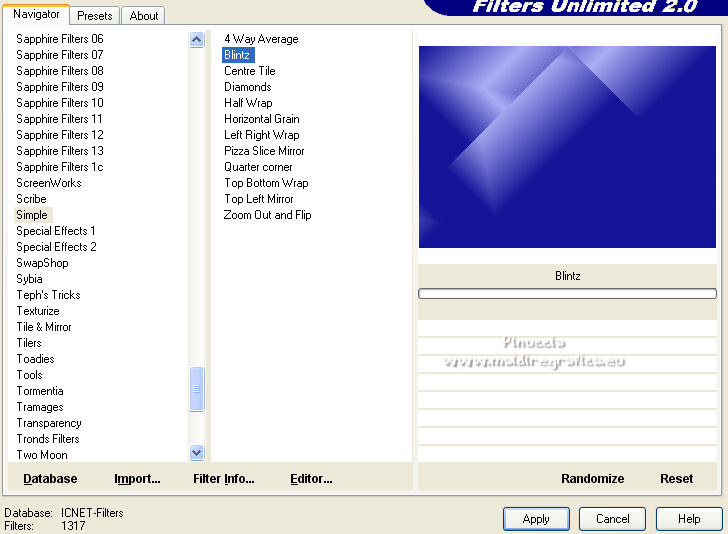The width and height of the screenshot is (728, 534).
Task: Select the Texturize category
Action: (38, 311)
